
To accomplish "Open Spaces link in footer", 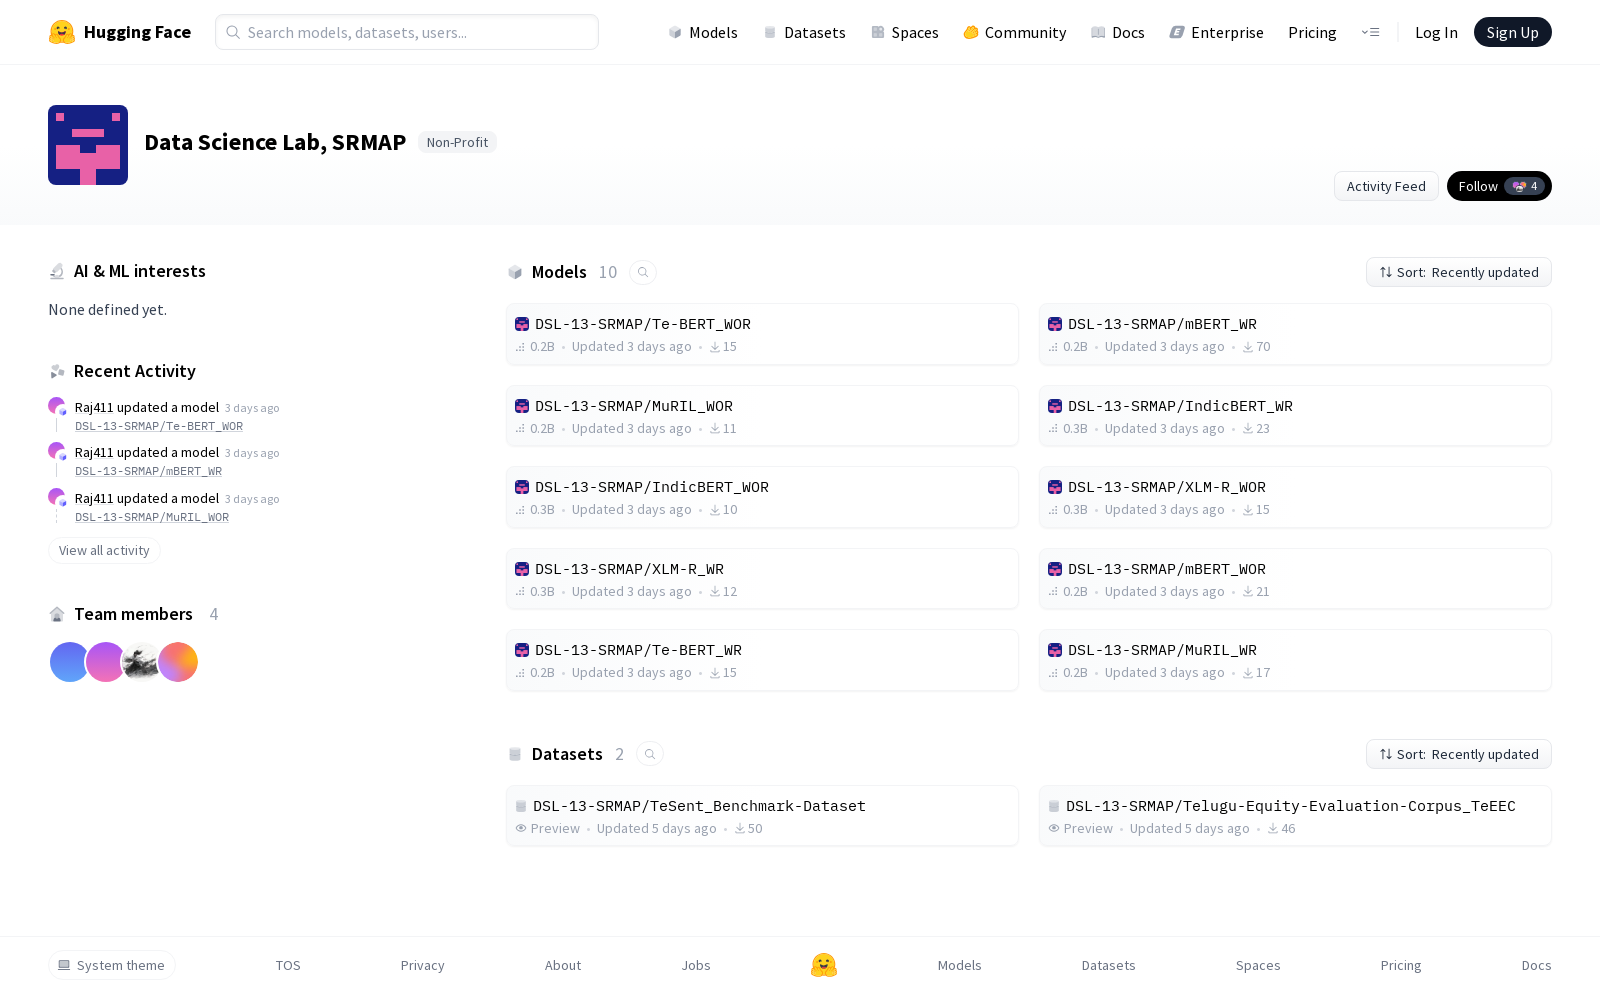I will [1258, 965].
